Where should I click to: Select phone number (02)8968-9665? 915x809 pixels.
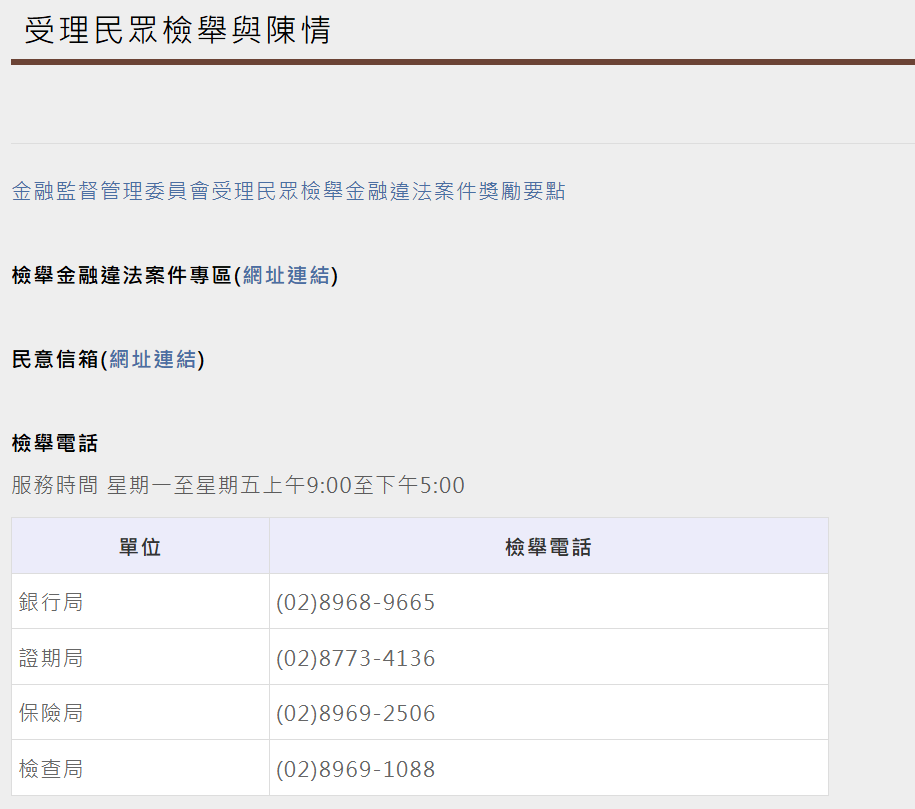tap(355, 602)
